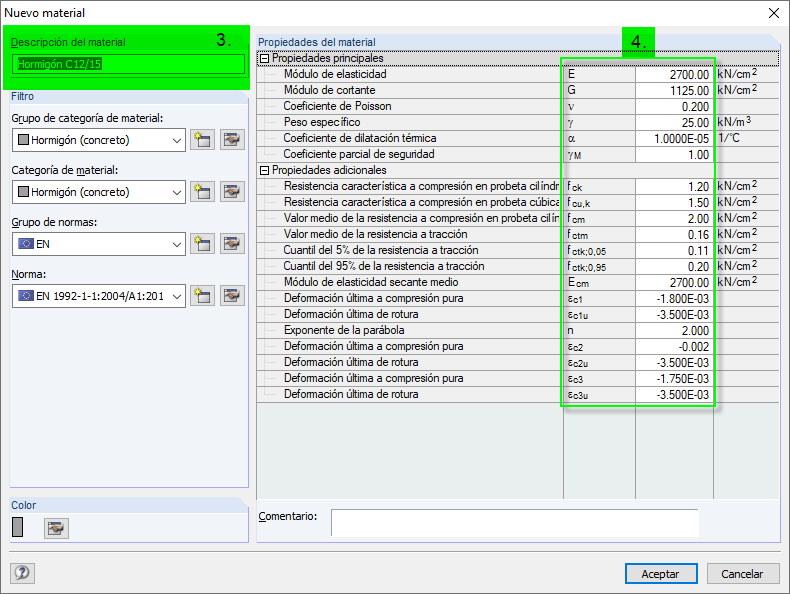The image size is (790, 594).
Task: Click the symbol cell 'E' for elasticity
Action: (599, 75)
